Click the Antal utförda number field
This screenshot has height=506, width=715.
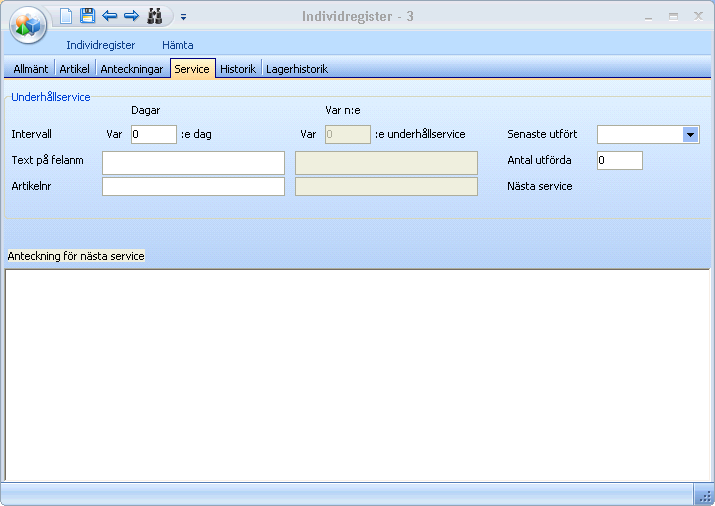coord(619,160)
